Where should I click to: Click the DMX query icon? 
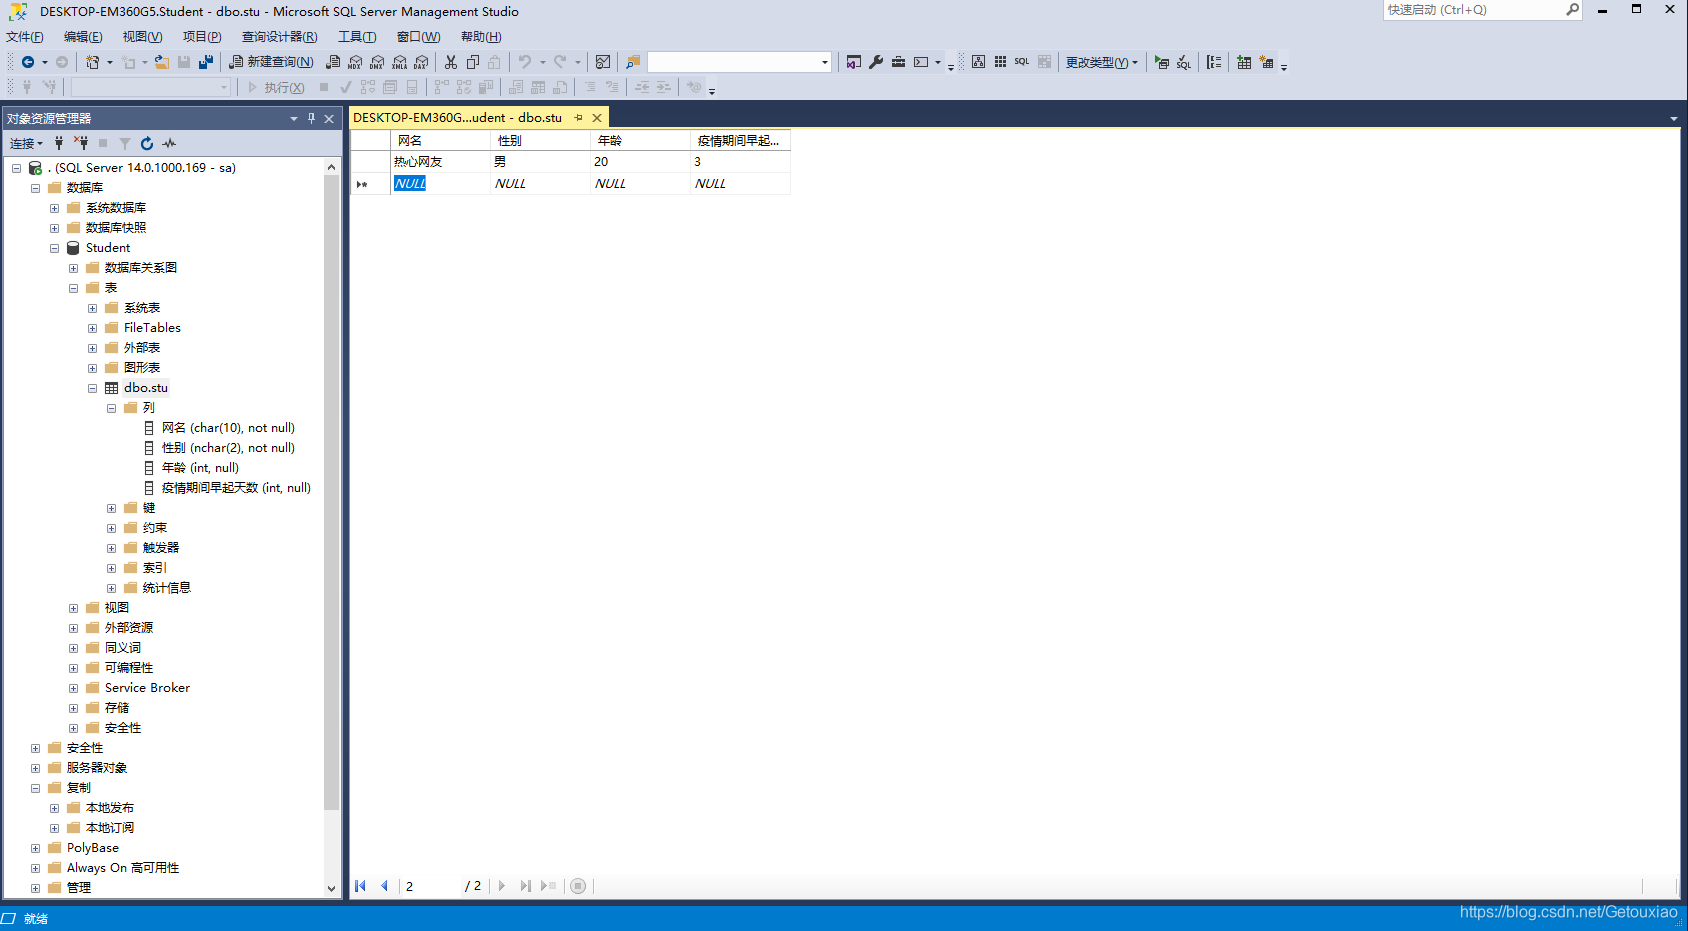coord(377,62)
